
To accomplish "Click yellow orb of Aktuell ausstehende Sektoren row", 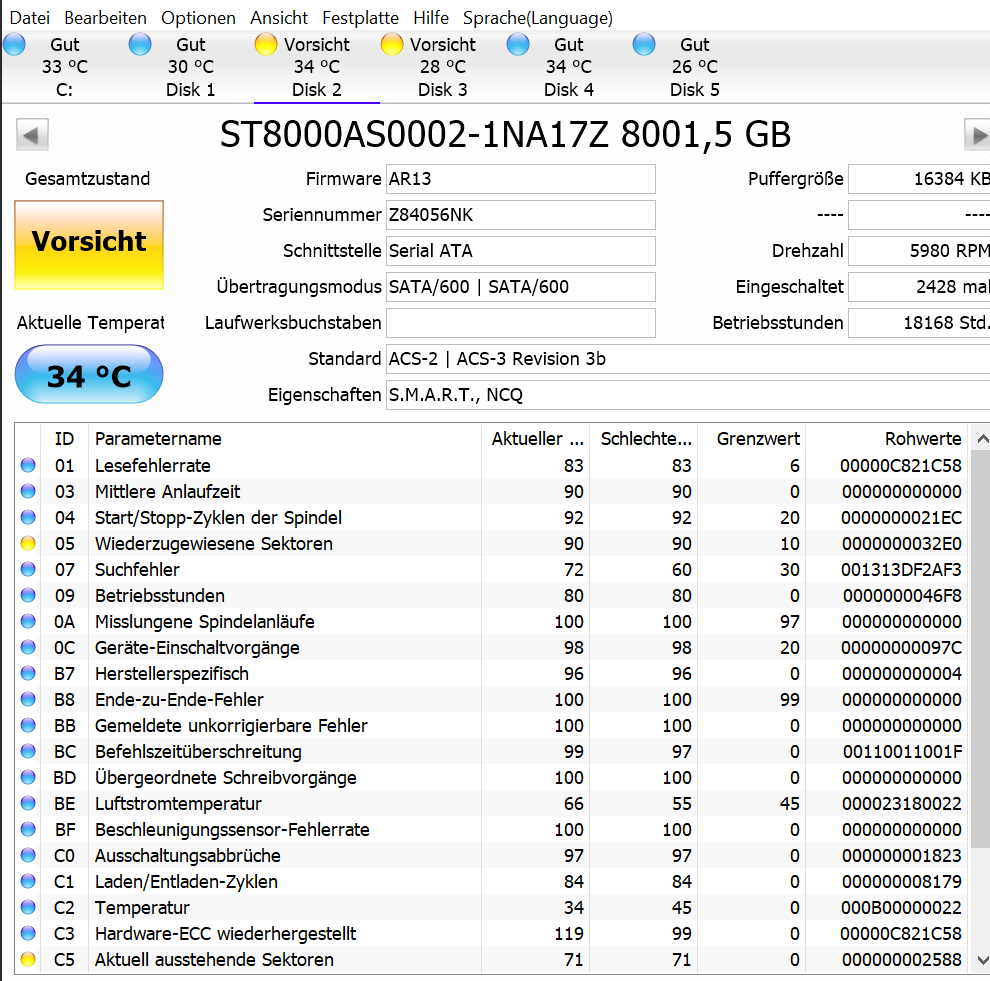I will [28, 960].
